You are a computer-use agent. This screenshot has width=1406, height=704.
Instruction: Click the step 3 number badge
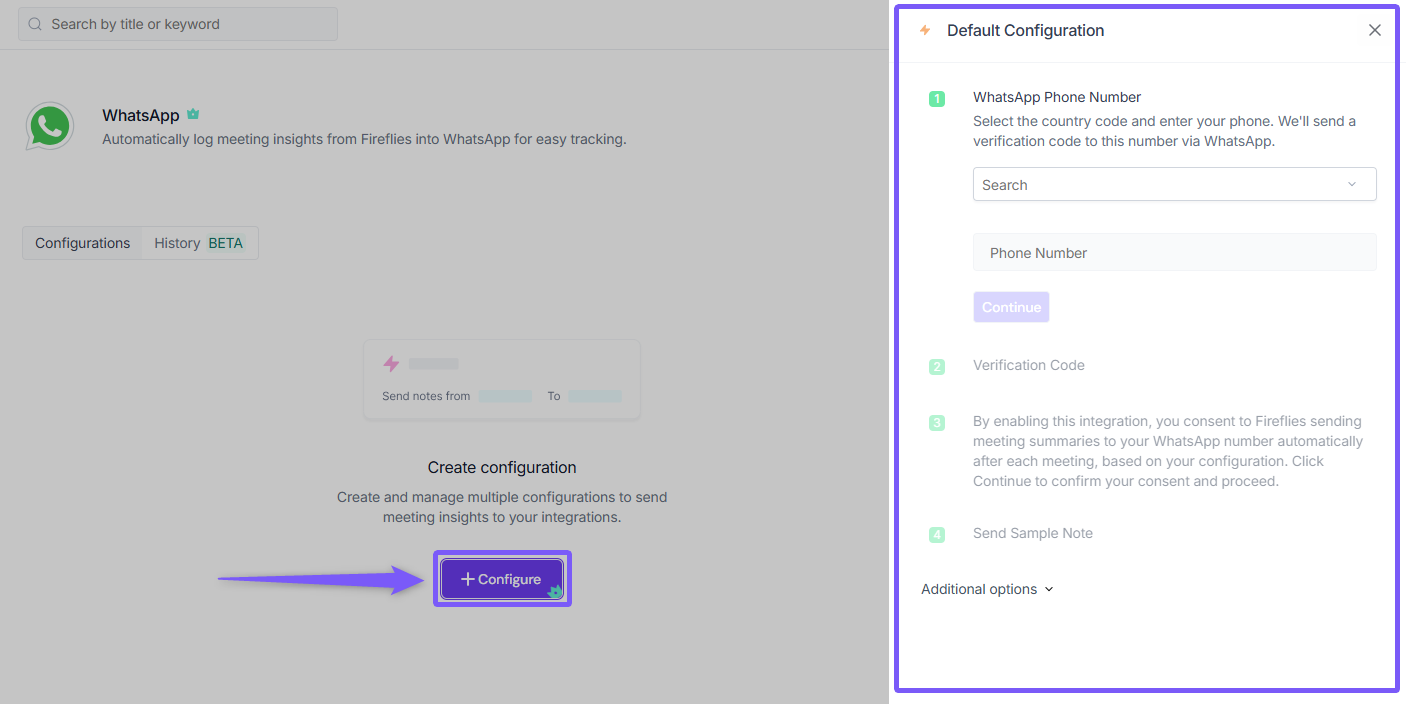(937, 422)
